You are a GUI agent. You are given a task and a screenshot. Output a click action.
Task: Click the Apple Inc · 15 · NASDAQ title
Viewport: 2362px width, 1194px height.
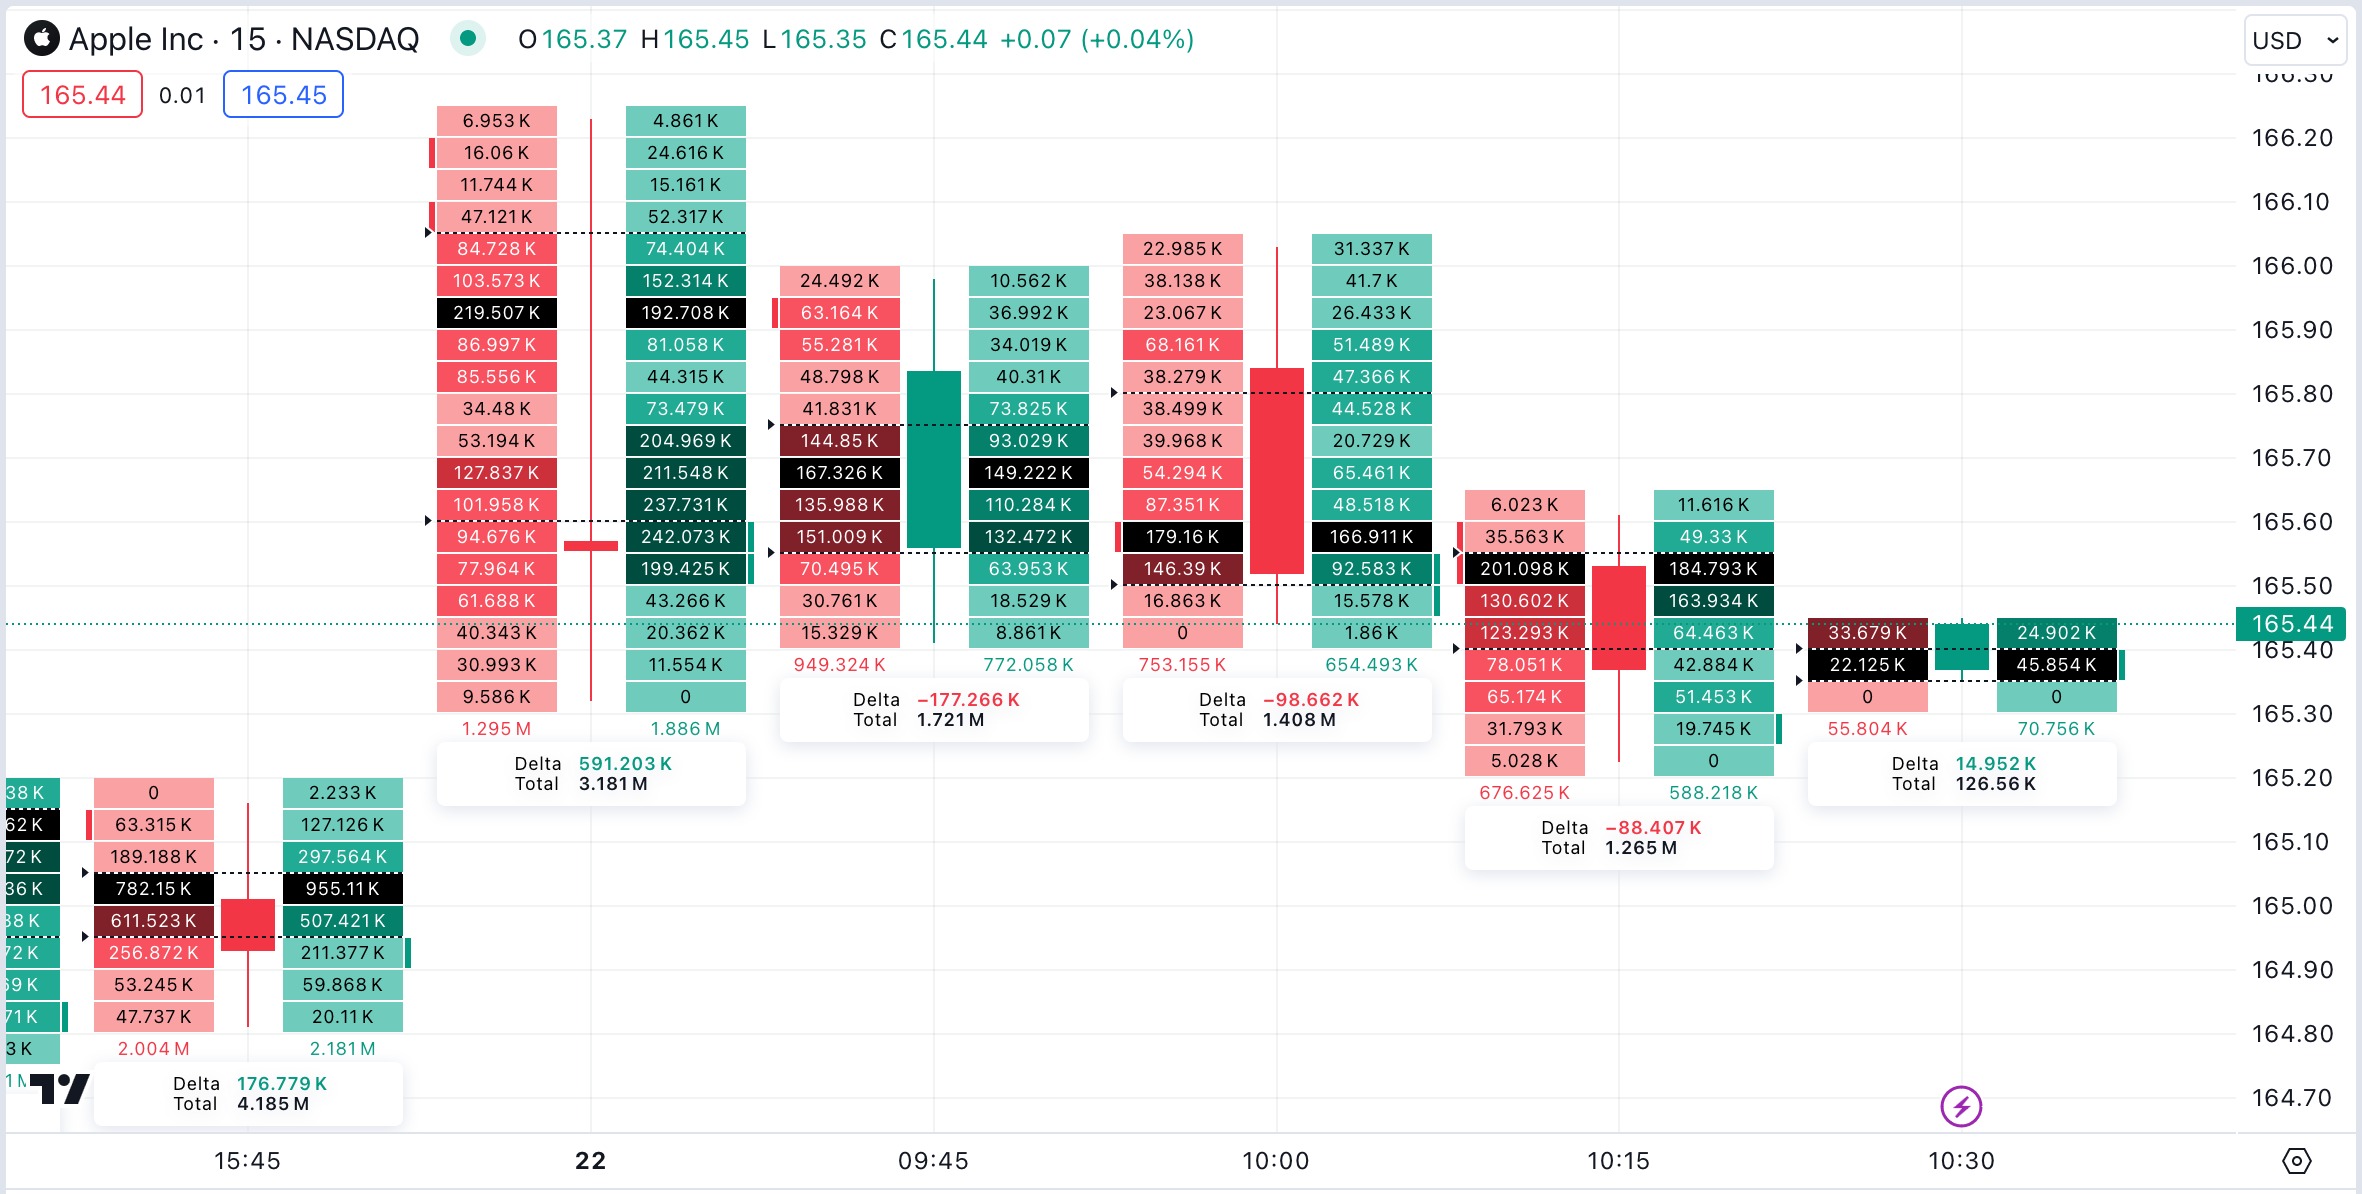point(244,39)
